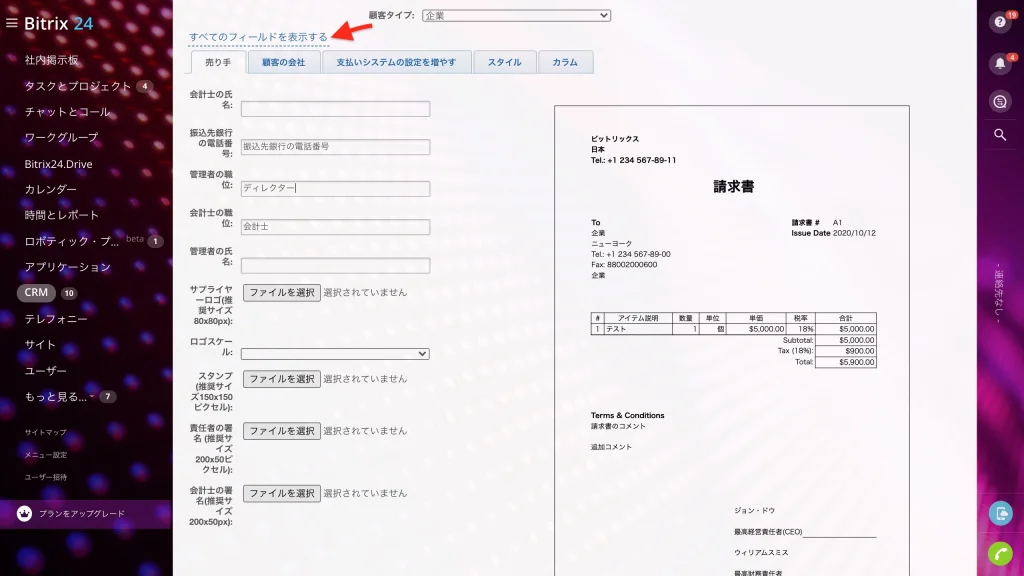Open the chat bubble icon in right panel
The height and width of the screenshot is (576, 1024).
tap(1000, 101)
